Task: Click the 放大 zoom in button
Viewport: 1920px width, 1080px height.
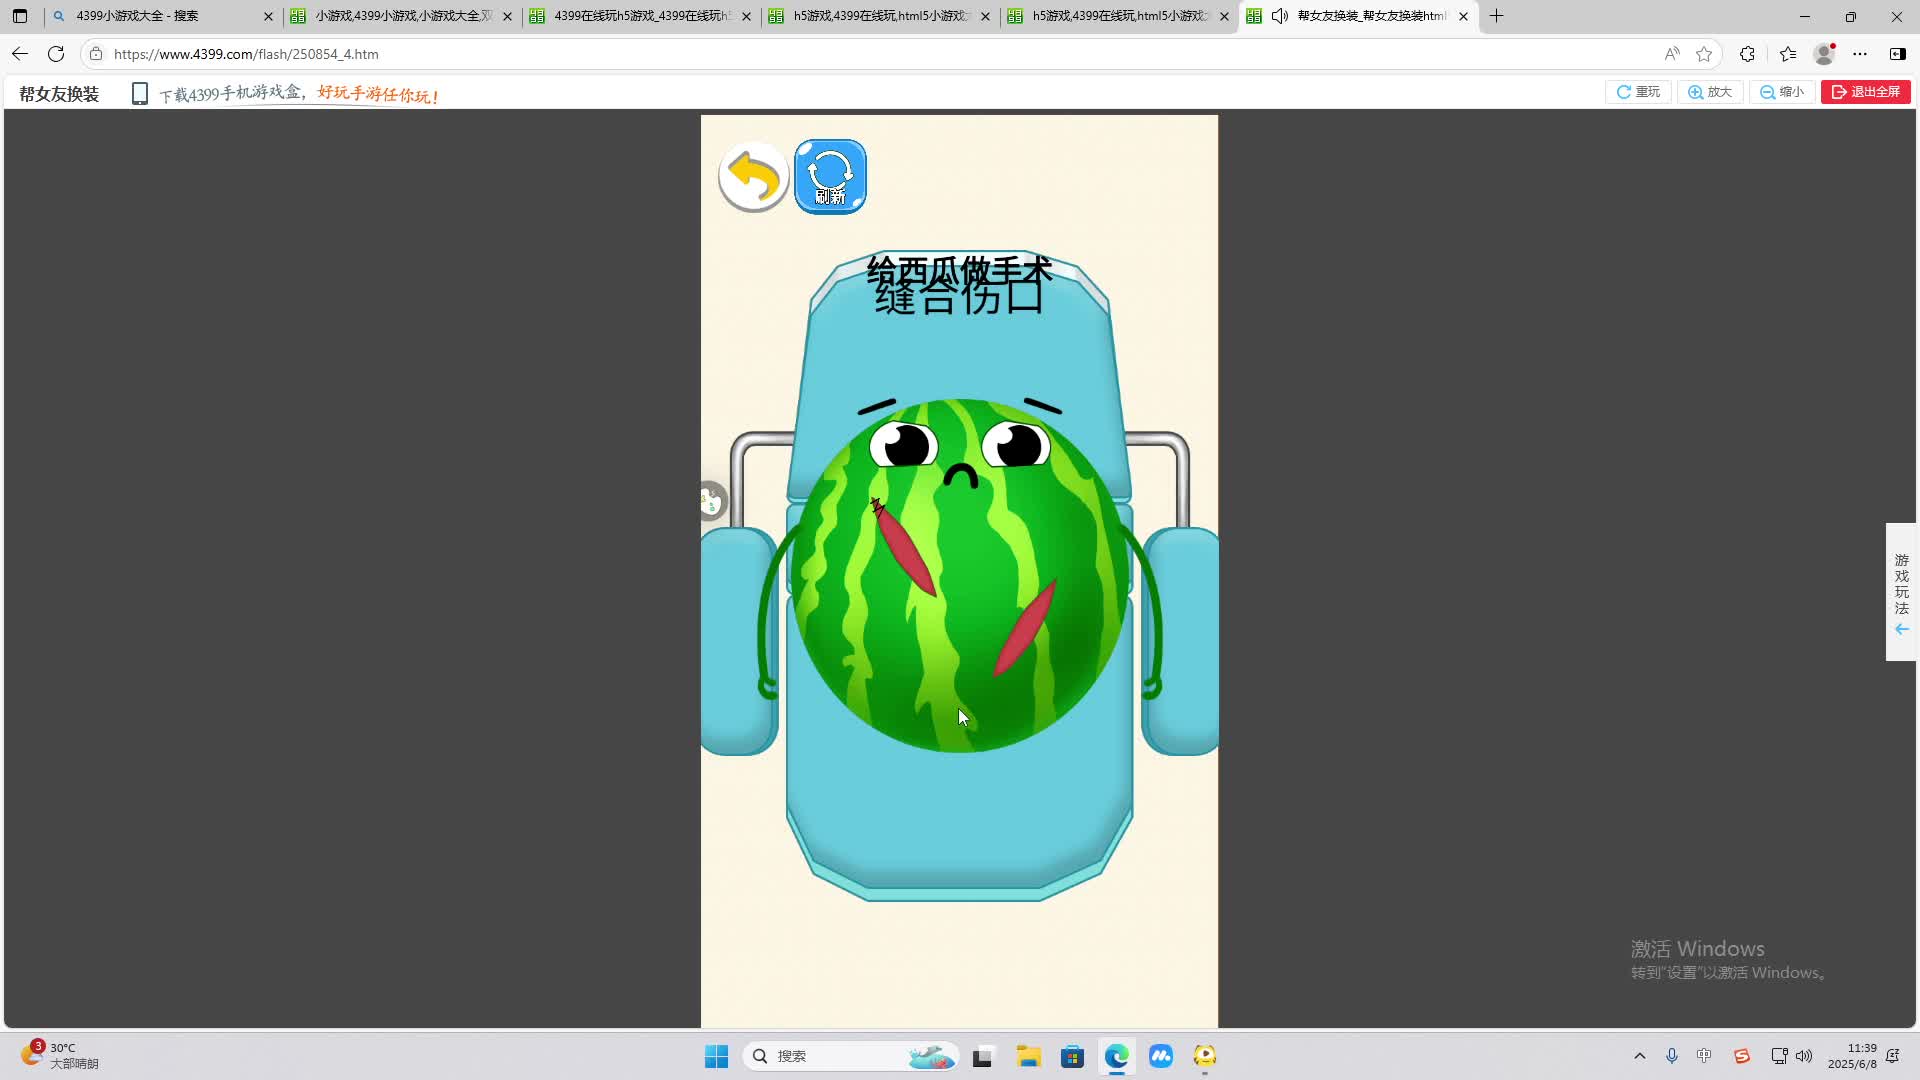Action: (1710, 92)
